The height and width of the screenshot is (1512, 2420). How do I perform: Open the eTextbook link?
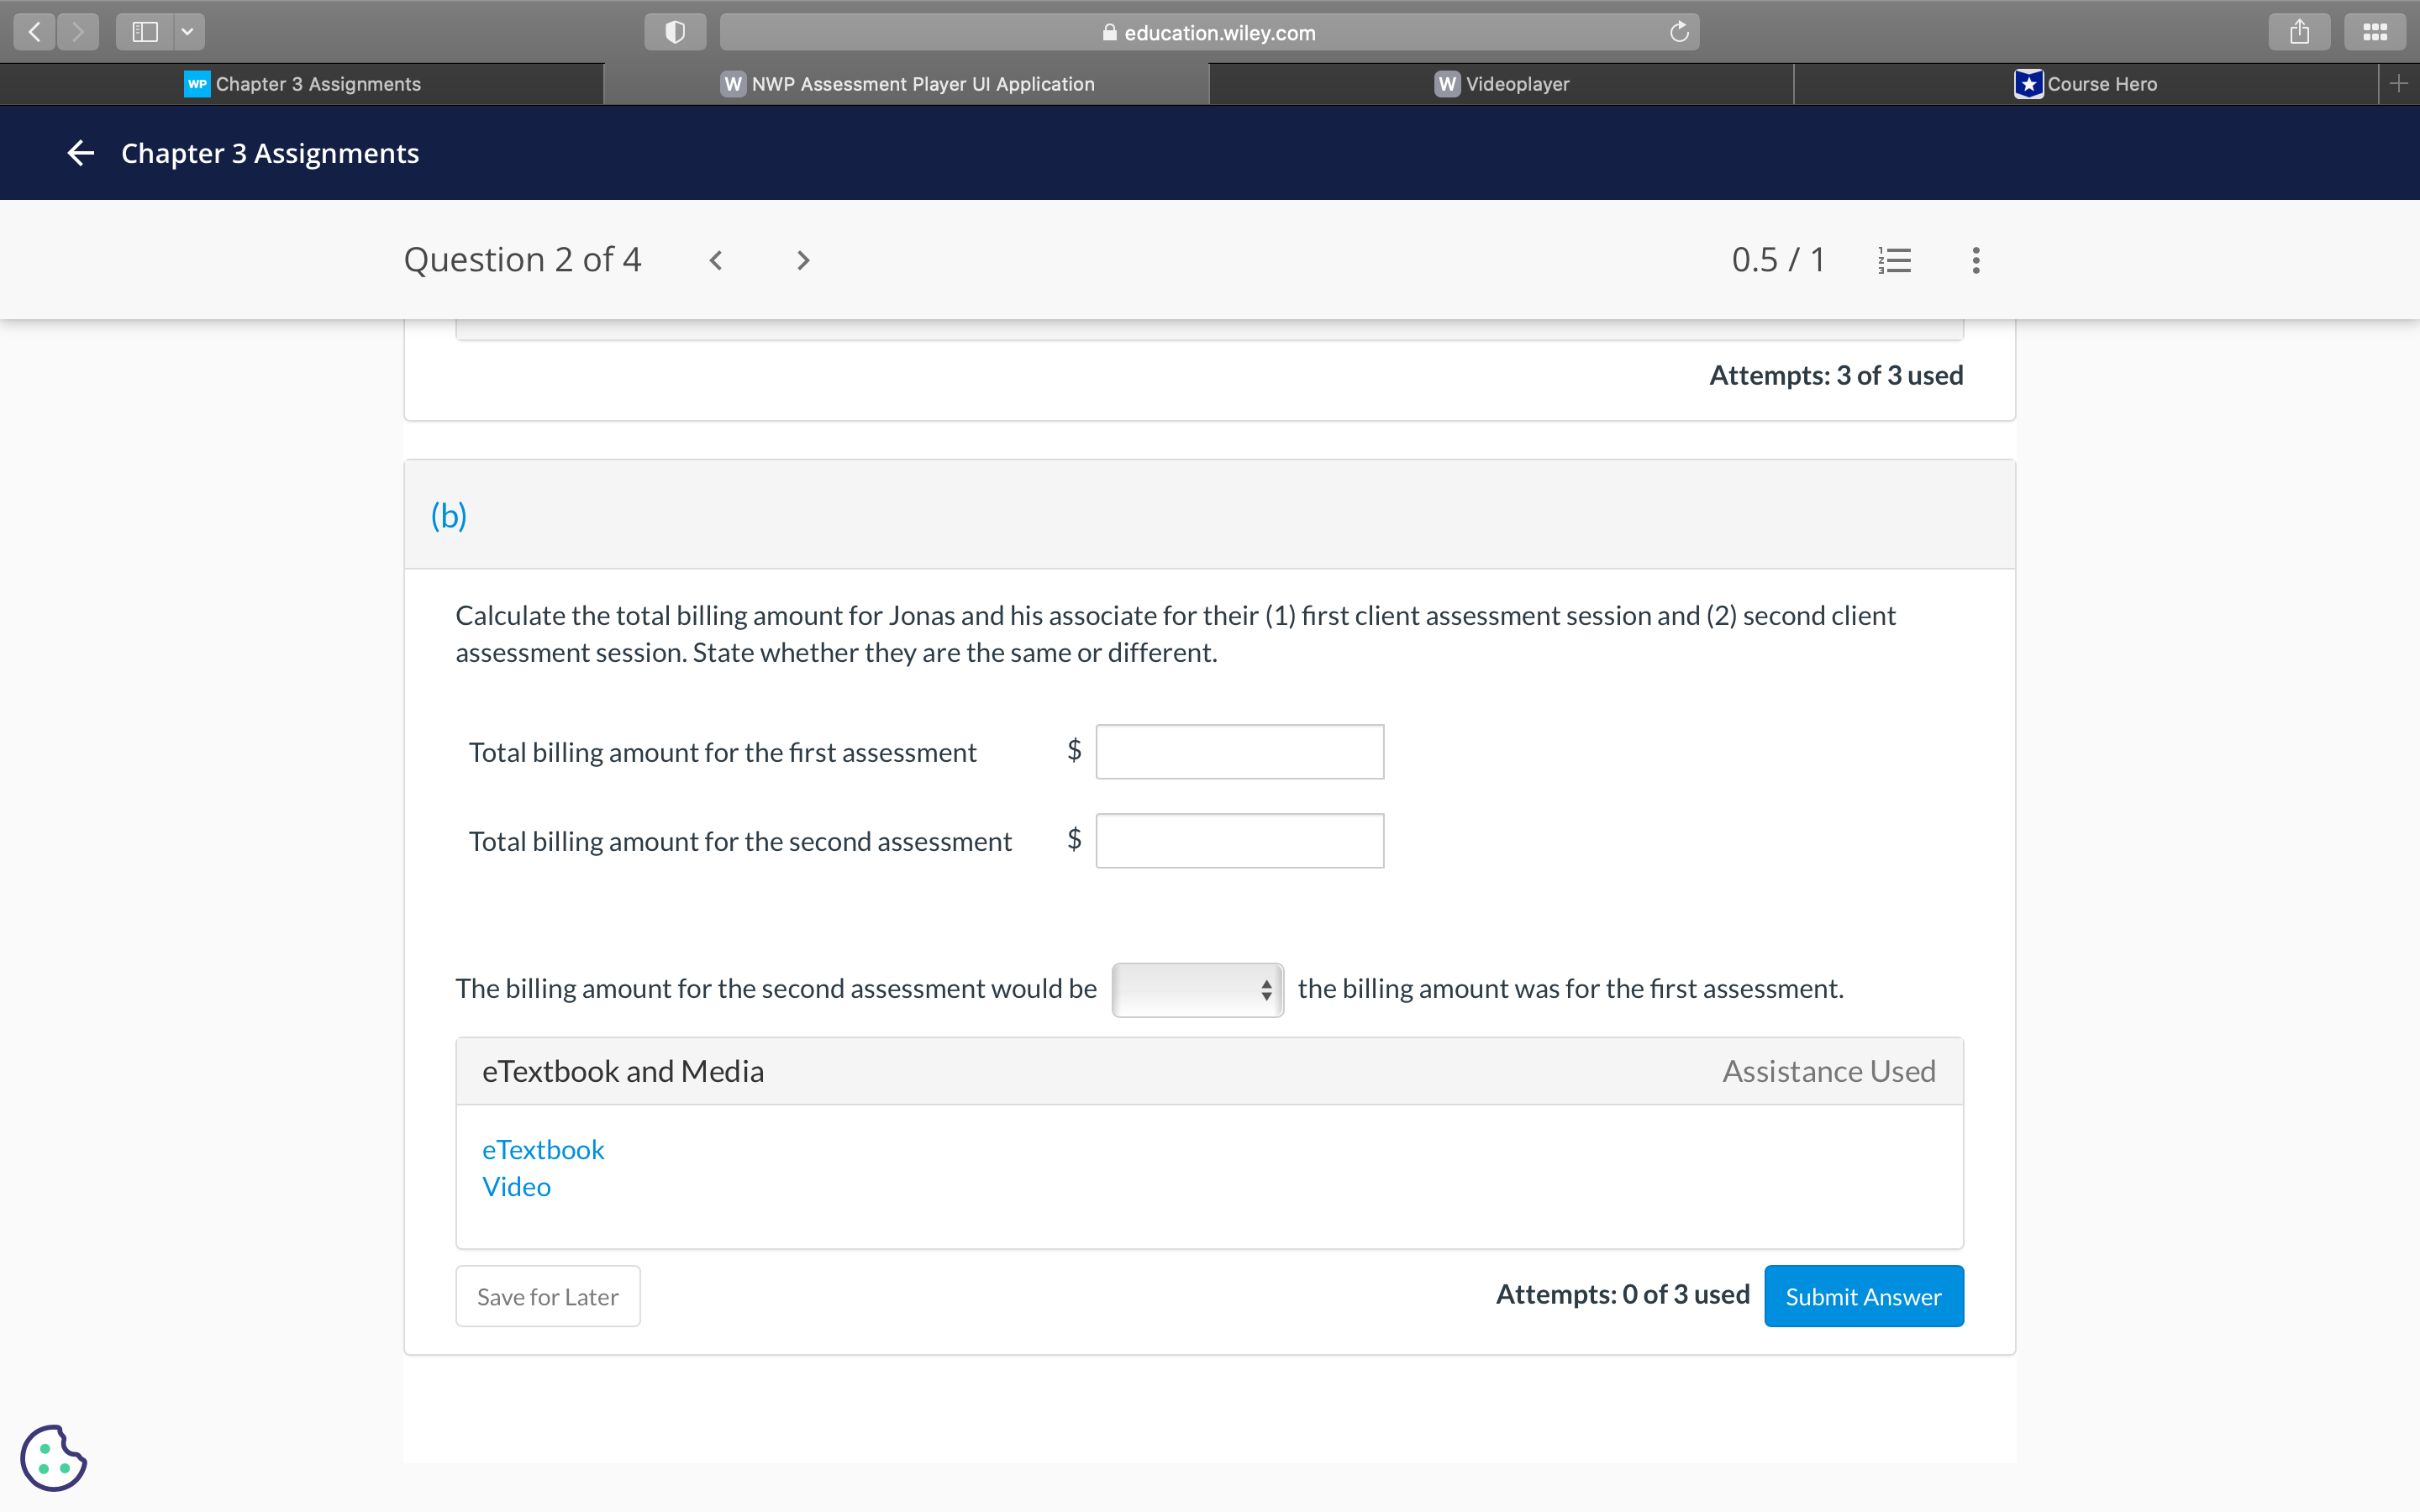coord(543,1150)
